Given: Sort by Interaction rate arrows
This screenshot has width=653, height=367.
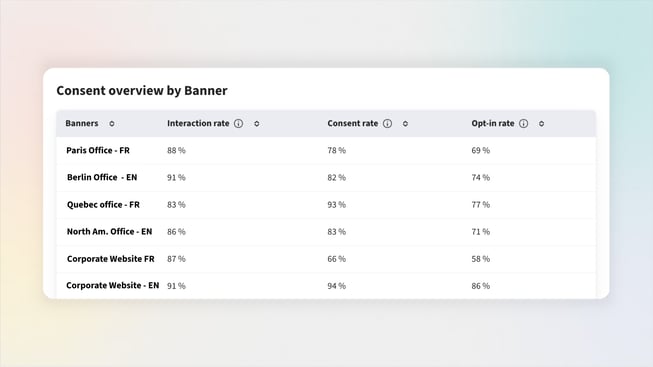Looking at the screenshot, I should click(x=257, y=124).
